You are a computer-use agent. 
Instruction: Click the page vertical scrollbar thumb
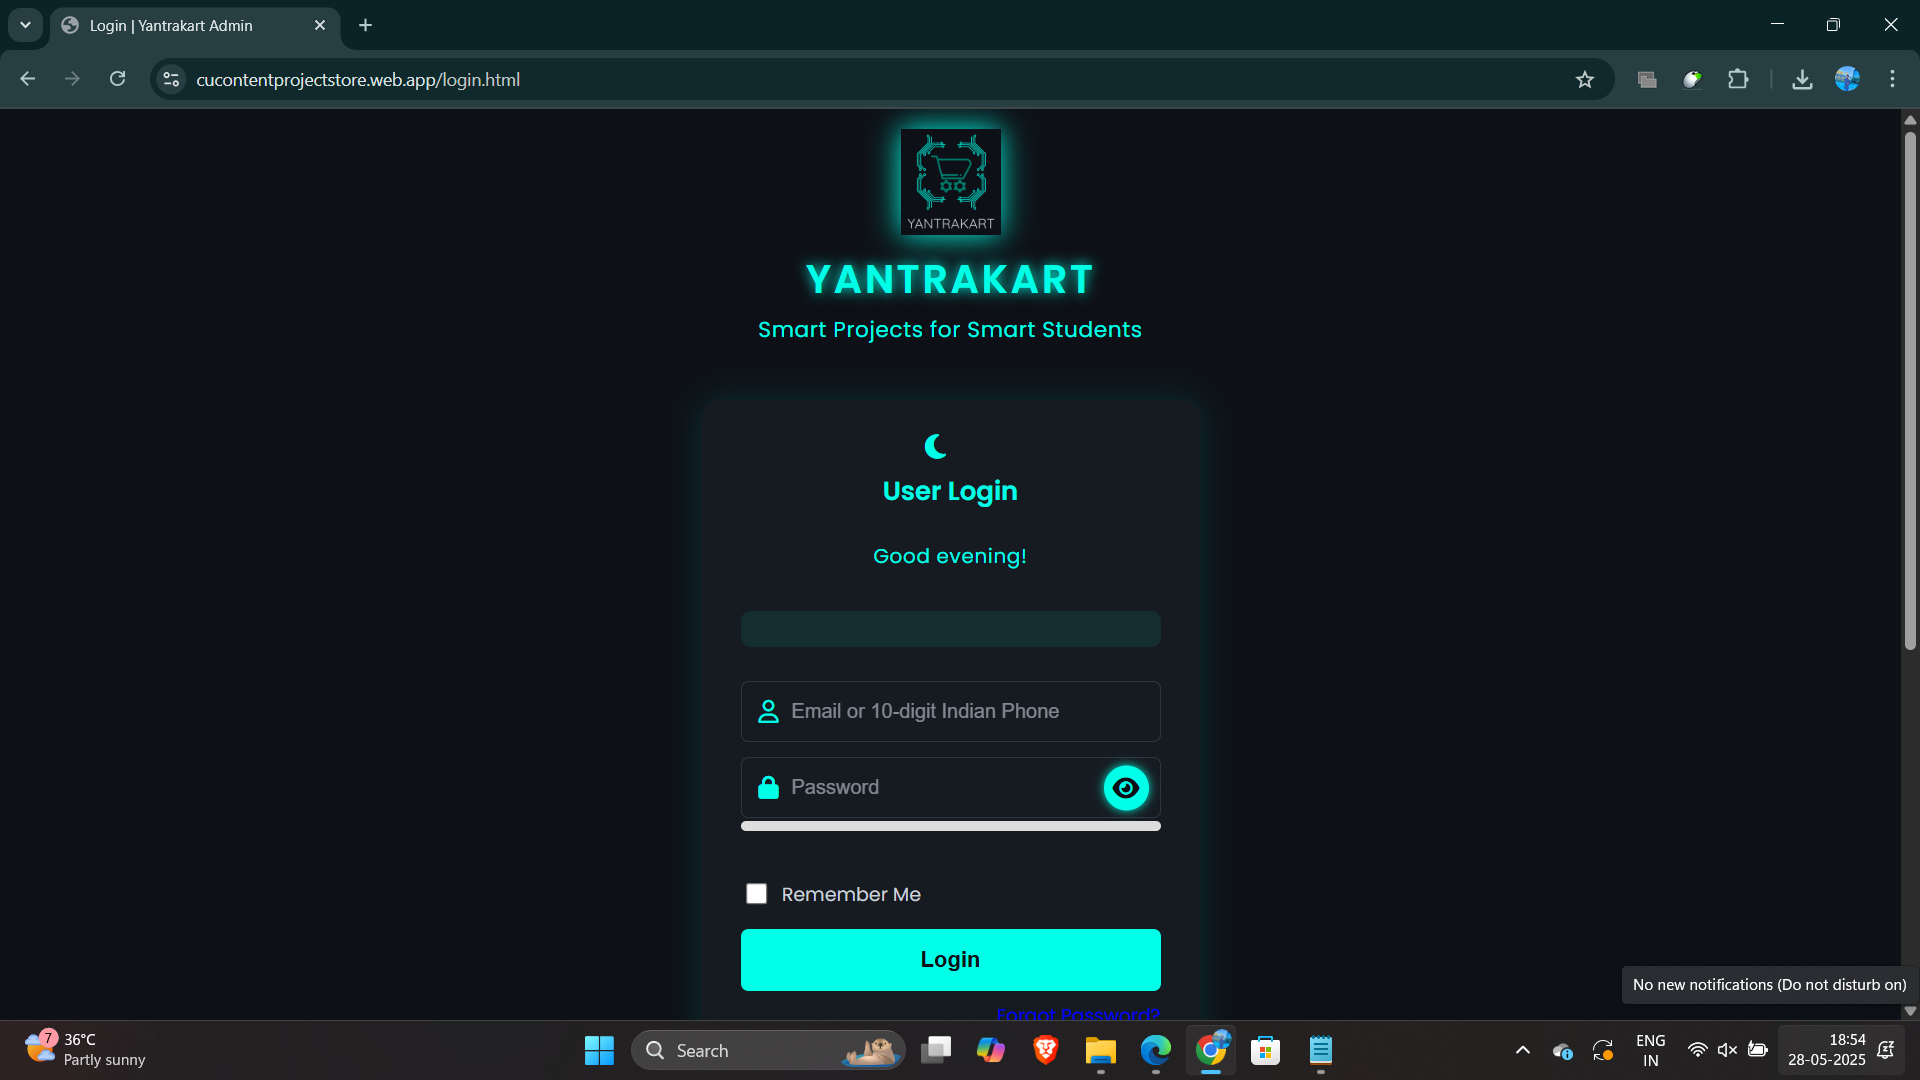click(1910, 390)
